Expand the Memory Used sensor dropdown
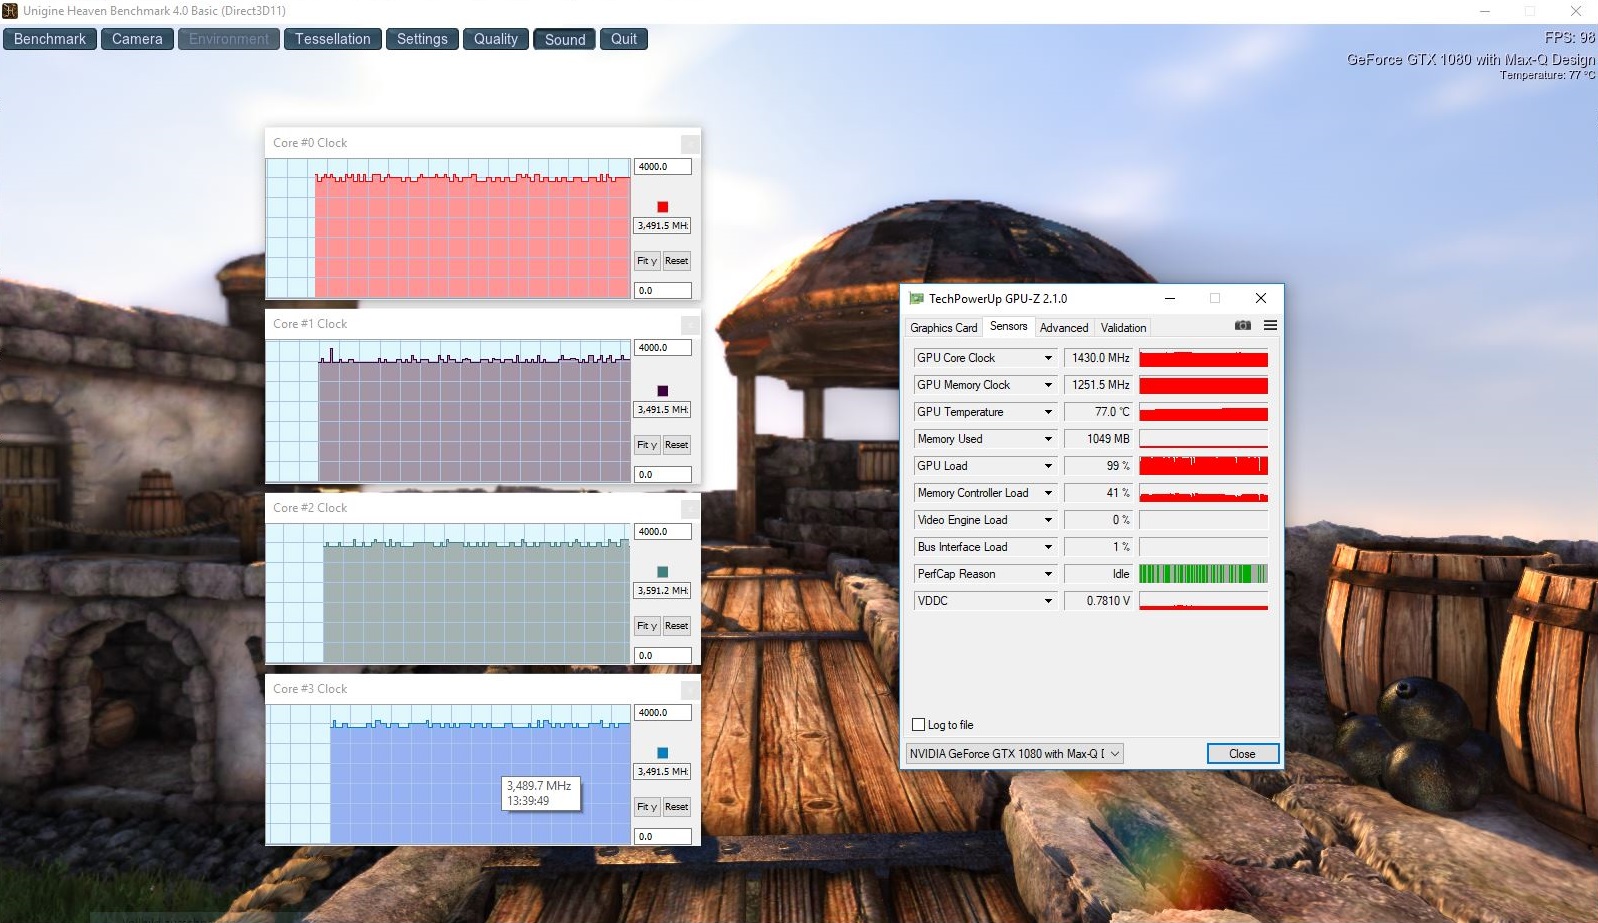Viewport: 1598px width, 923px height. (x=1048, y=439)
